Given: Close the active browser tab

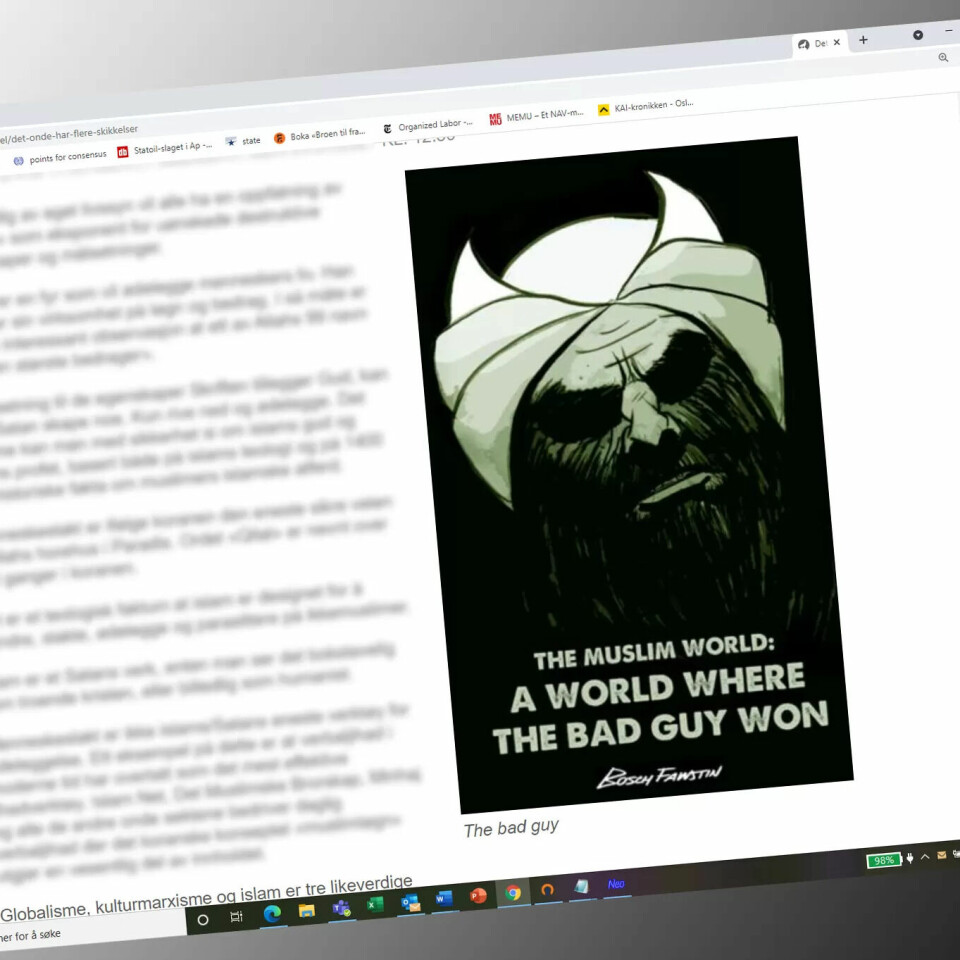Looking at the screenshot, I should [837, 42].
